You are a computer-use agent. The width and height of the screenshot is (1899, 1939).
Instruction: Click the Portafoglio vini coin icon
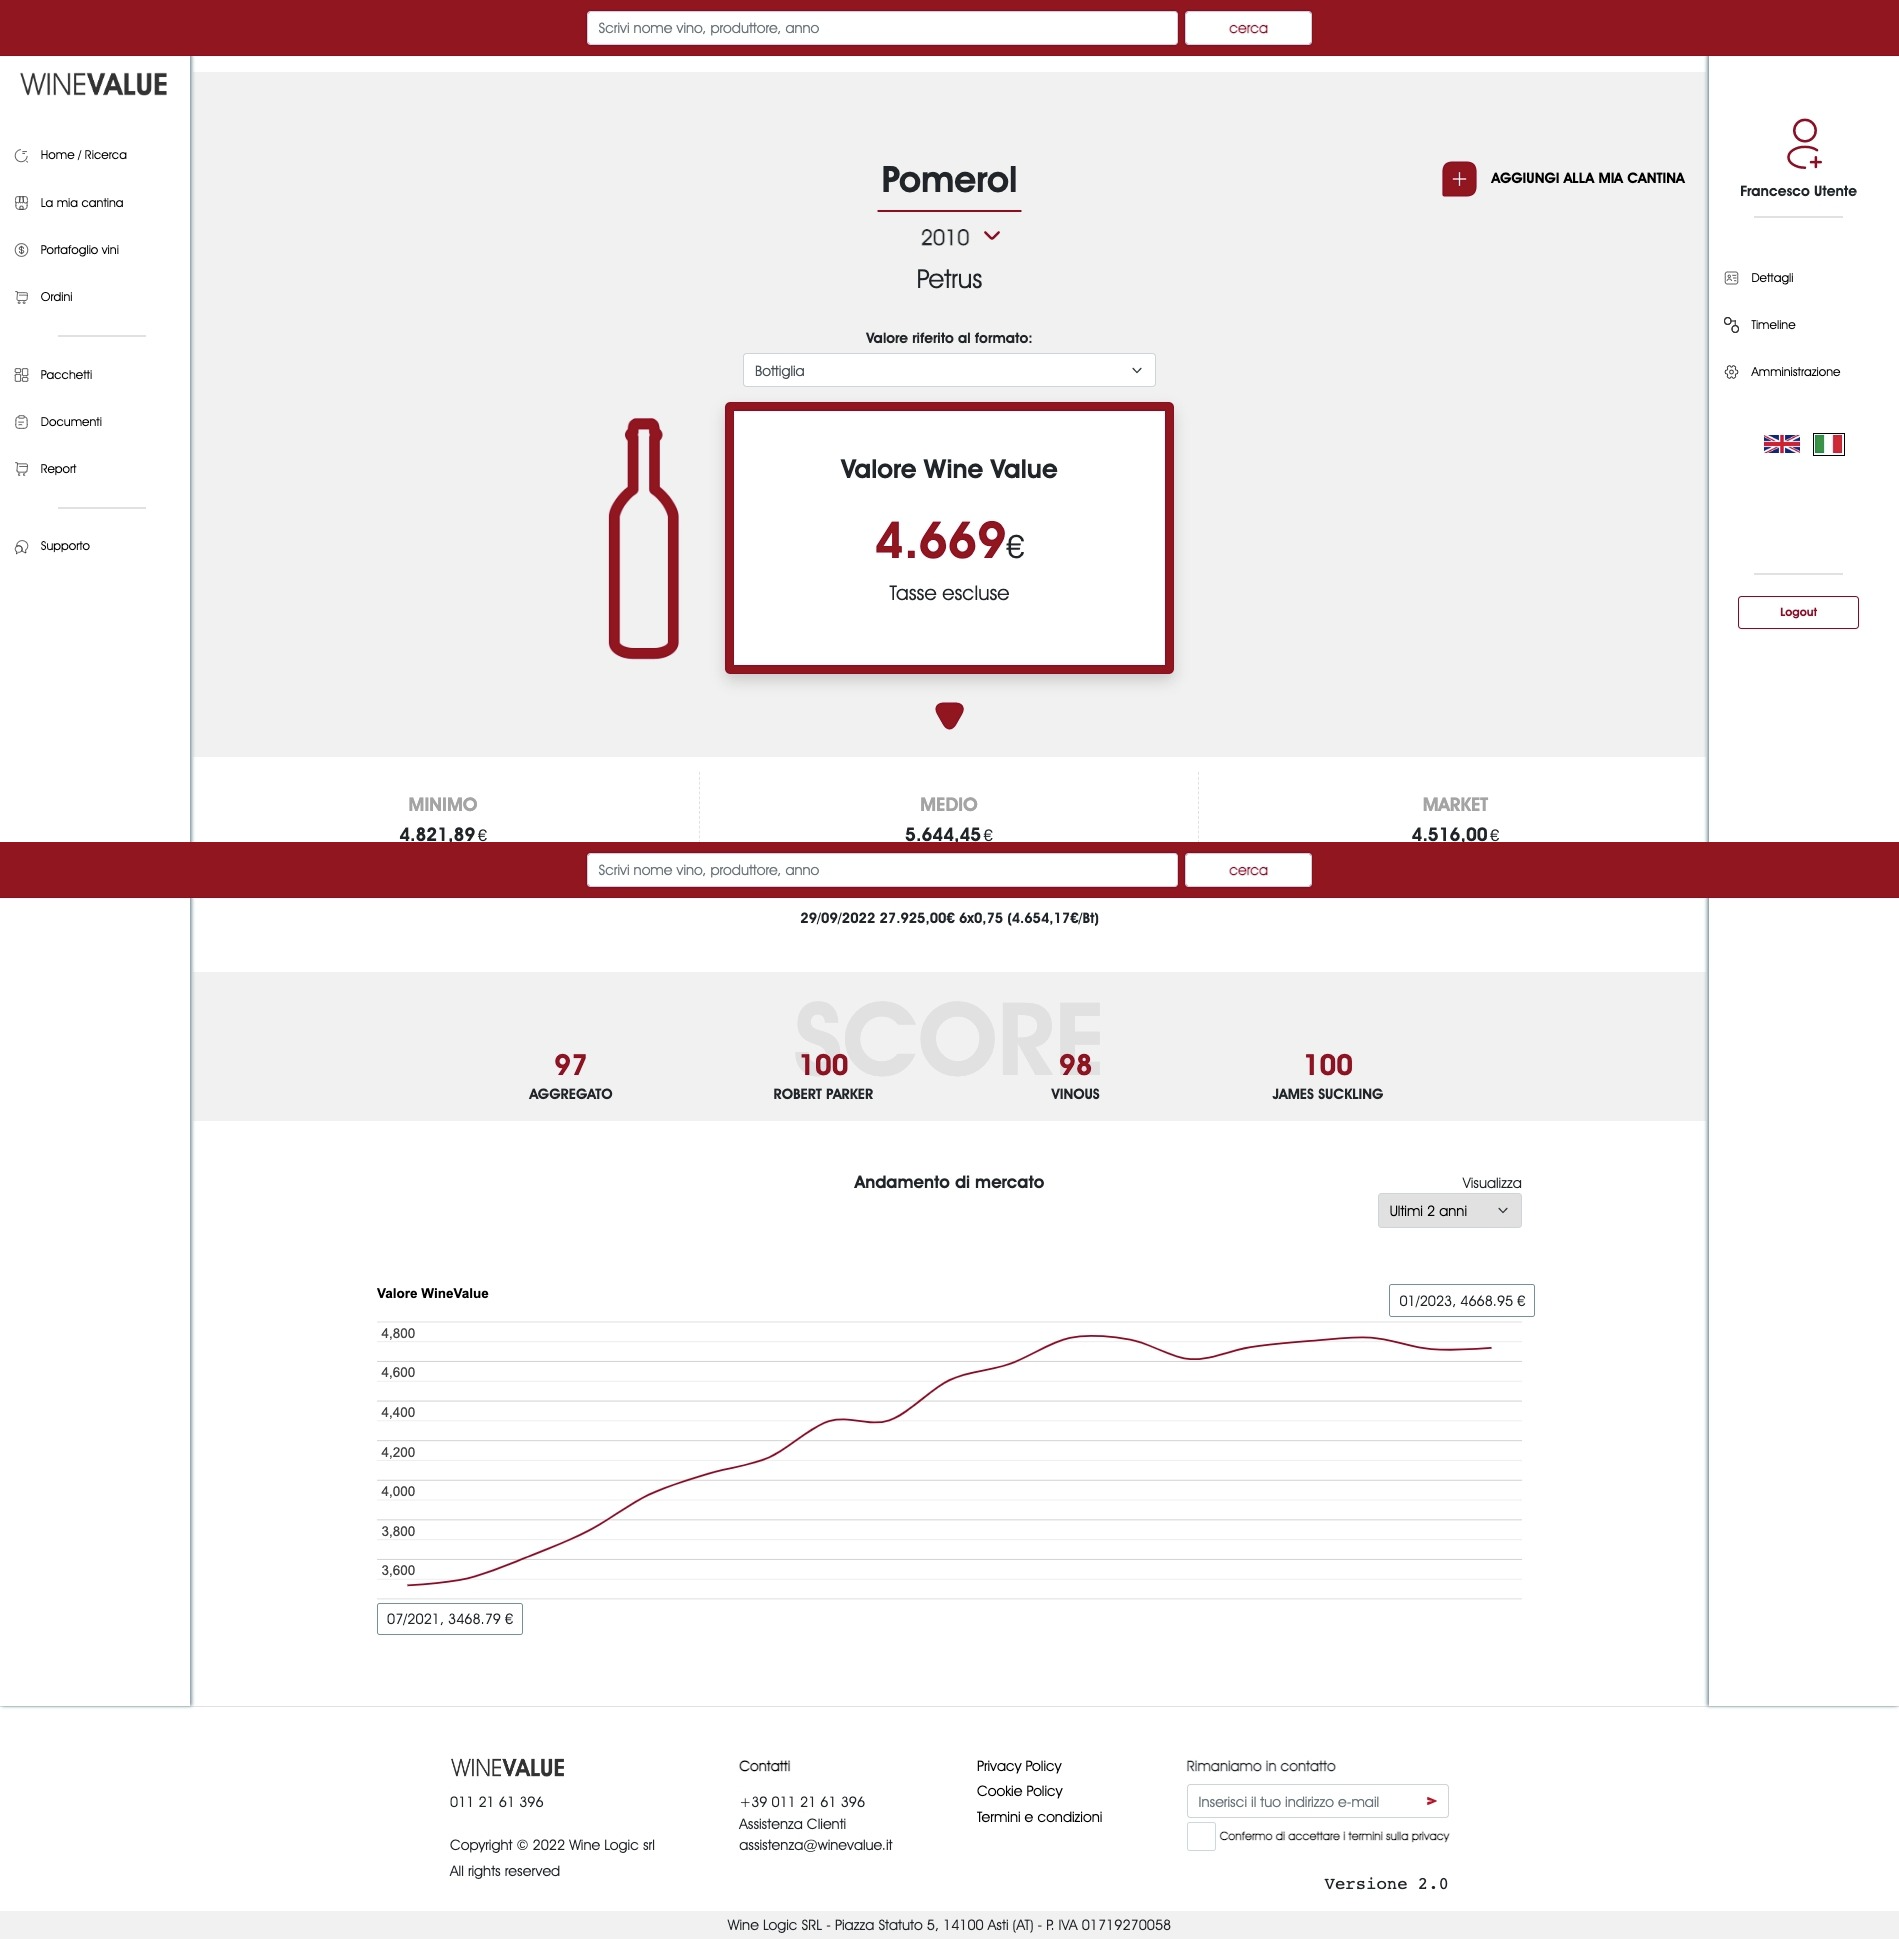click(x=21, y=250)
